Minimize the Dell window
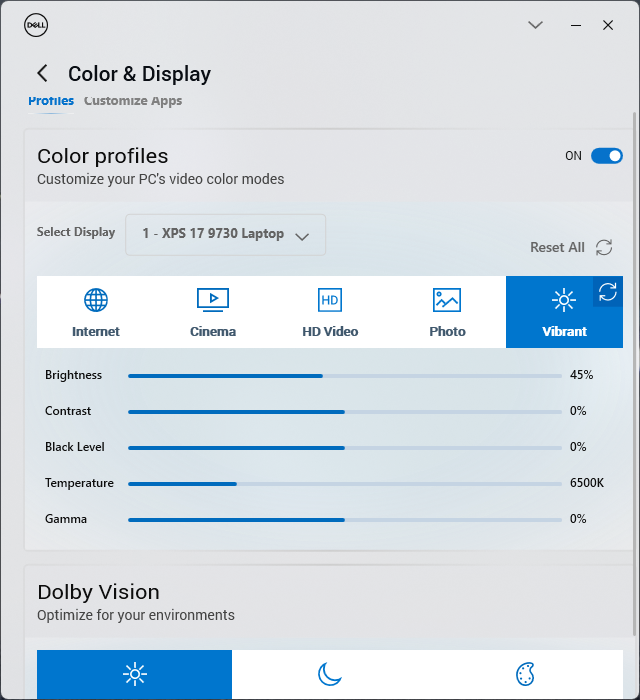 coord(576,25)
